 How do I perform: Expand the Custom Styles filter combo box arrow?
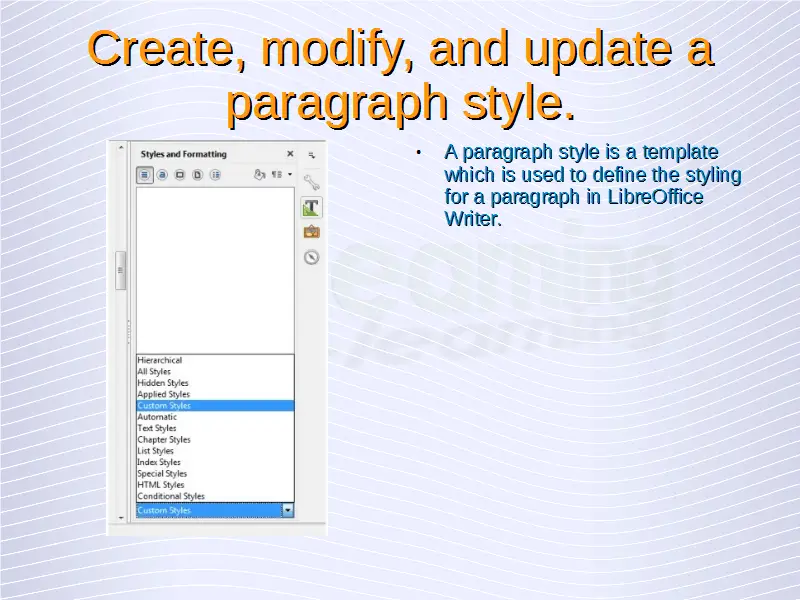tap(288, 510)
